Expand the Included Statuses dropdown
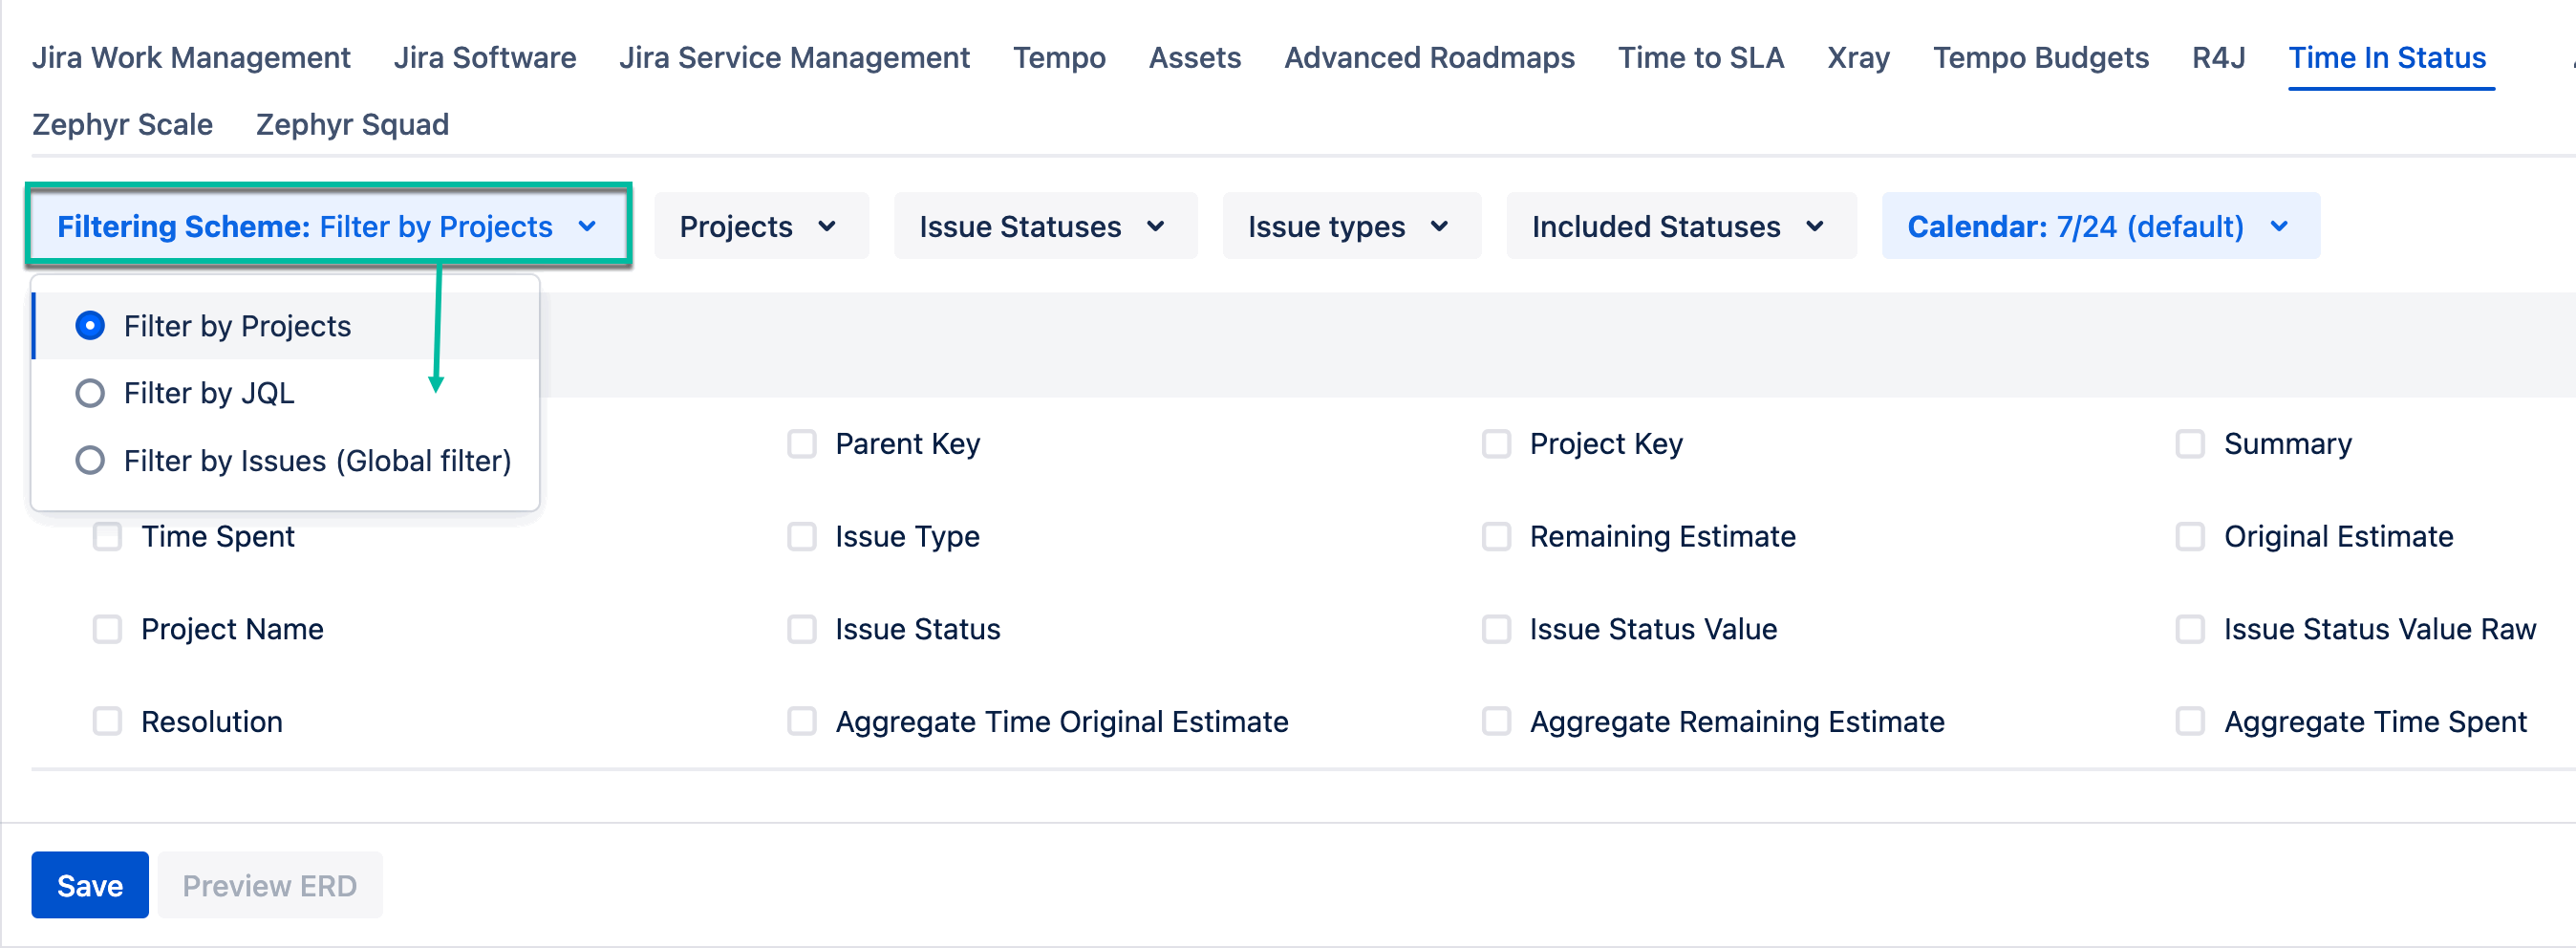 pos(1680,226)
